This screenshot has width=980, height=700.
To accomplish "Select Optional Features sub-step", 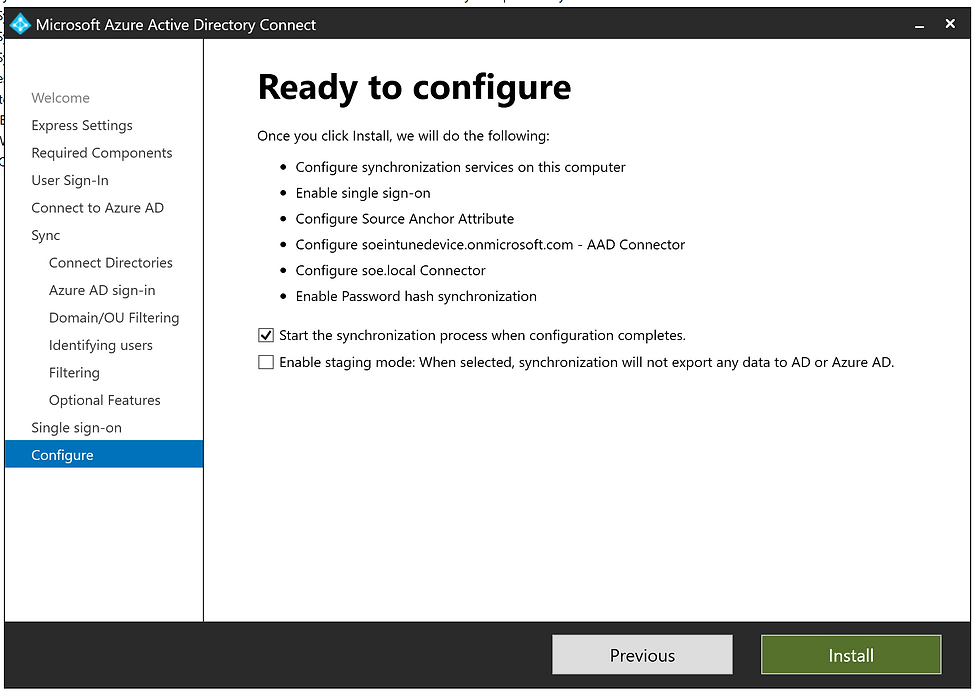I will (x=104, y=401).
